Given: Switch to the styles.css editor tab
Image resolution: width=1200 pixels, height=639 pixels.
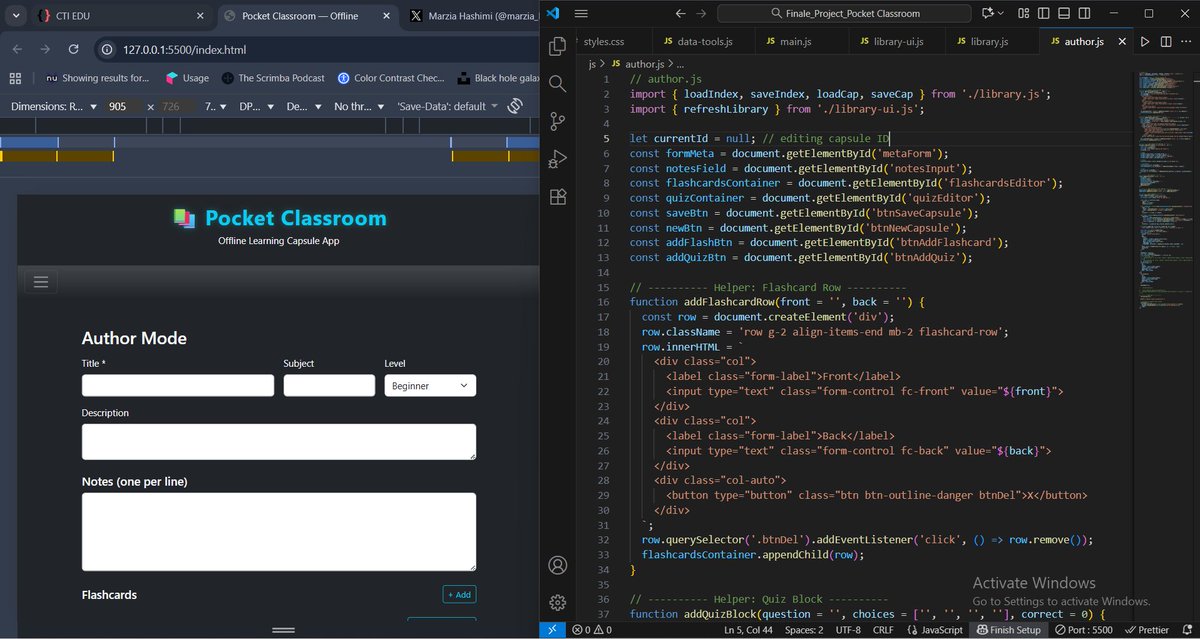Looking at the screenshot, I should [603, 41].
